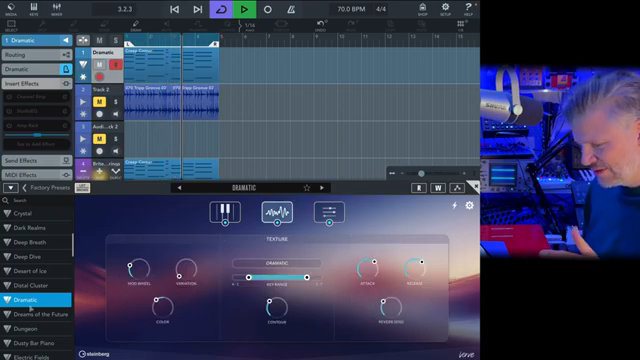Jump to previous locator
This screenshot has width=640, height=360.
point(174,9)
